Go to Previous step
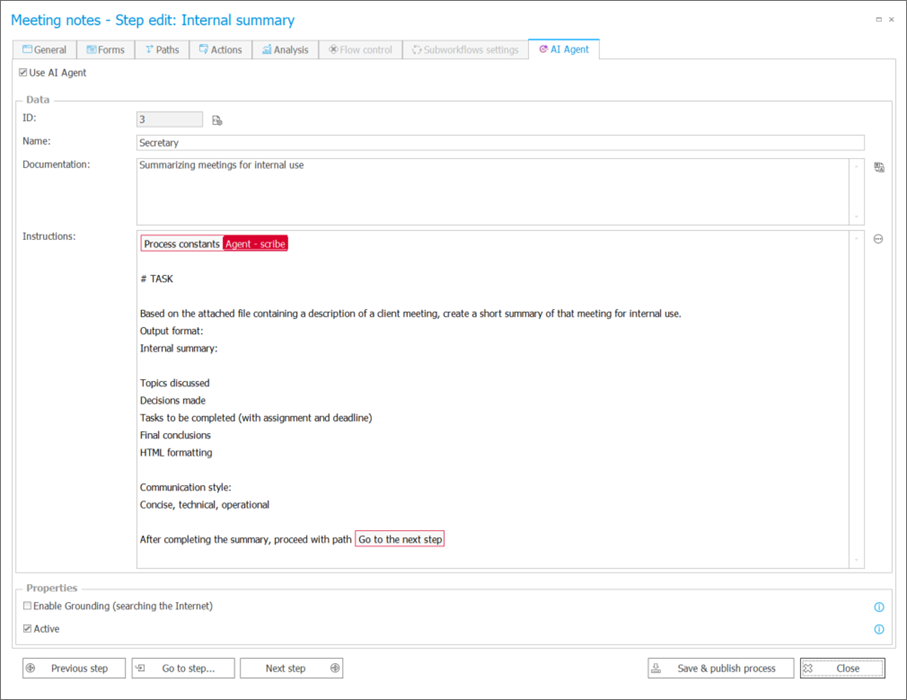This screenshot has height=700, width=907. [74, 668]
